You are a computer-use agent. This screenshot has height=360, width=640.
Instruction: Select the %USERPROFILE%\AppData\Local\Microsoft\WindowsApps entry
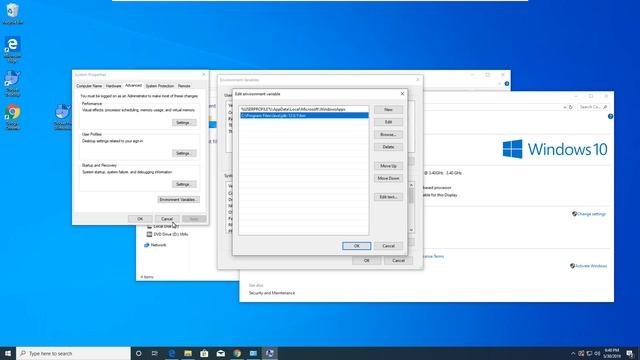click(x=304, y=109)
